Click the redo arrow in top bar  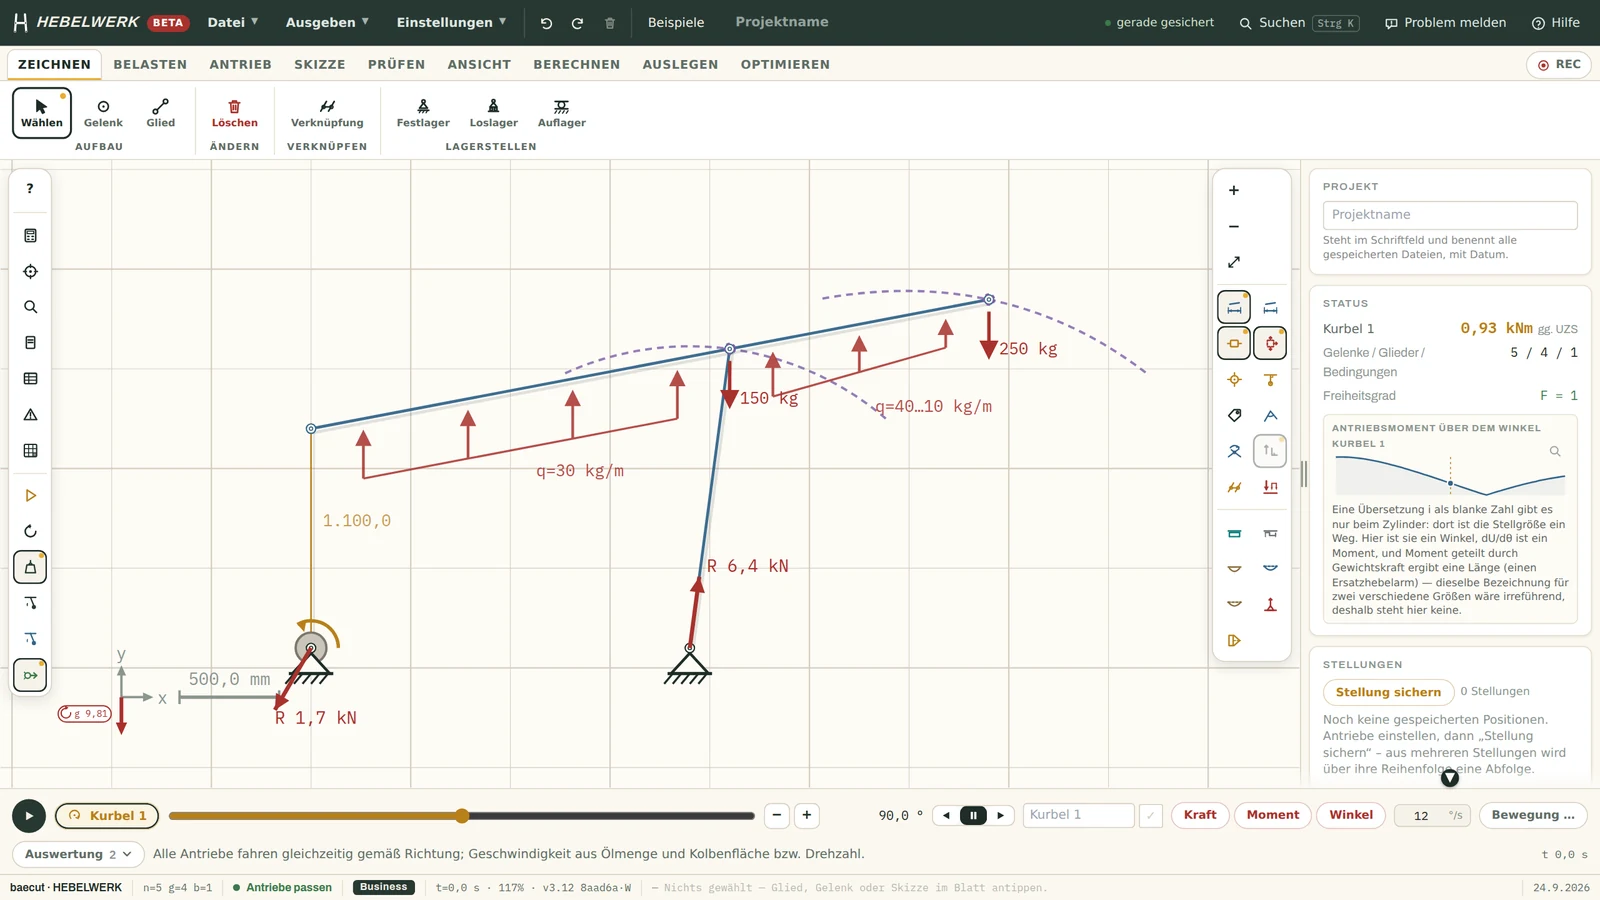click(577, 23)
